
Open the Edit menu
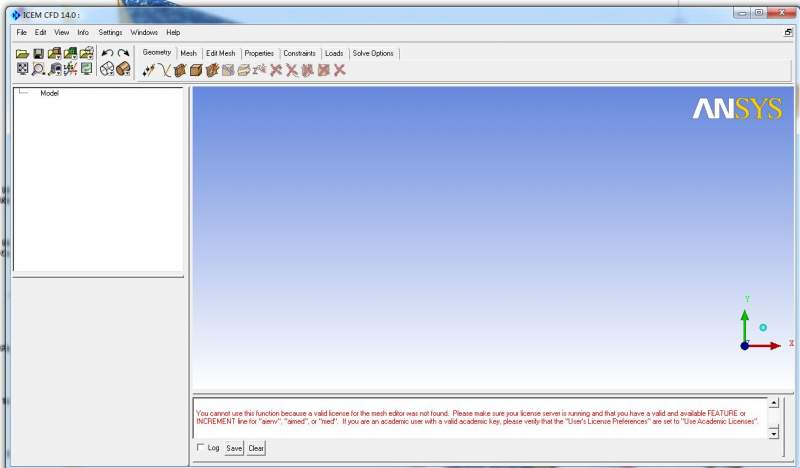40,32
